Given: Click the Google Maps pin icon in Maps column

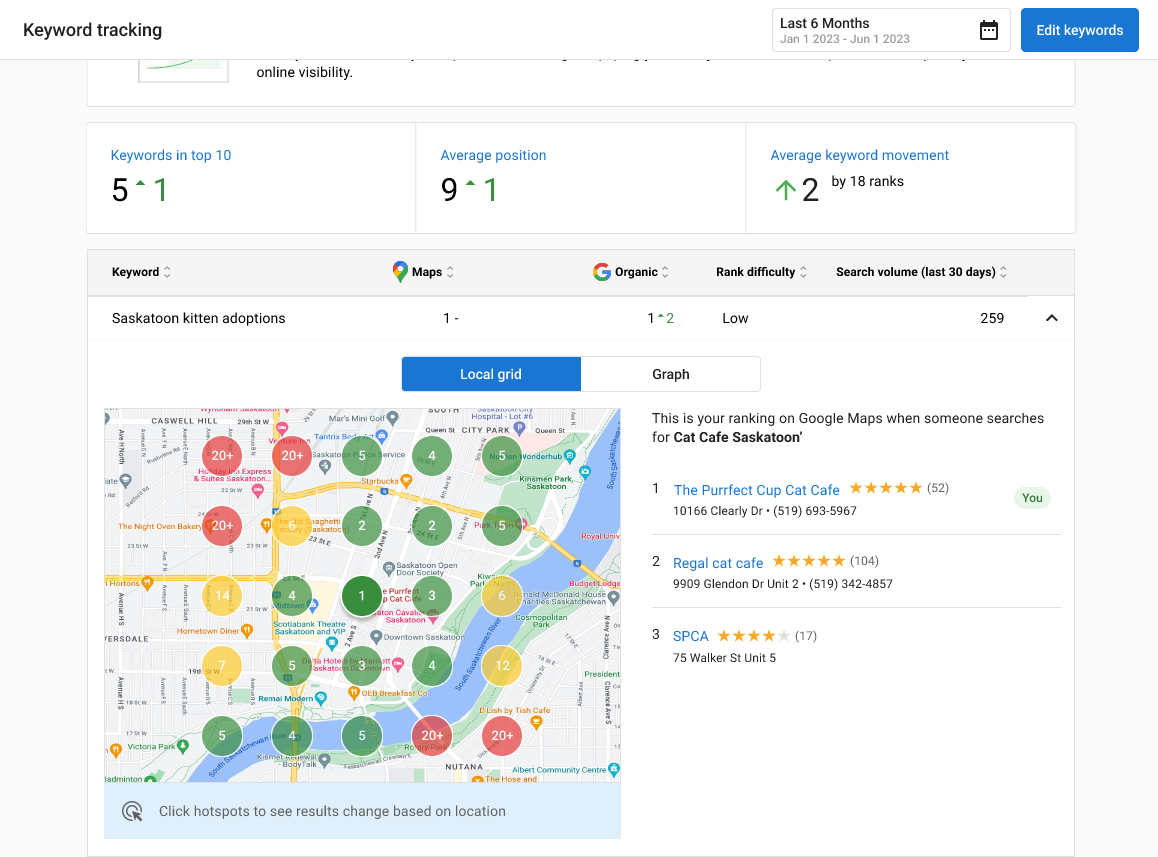Looking at the screenshot, I should 399,271.
